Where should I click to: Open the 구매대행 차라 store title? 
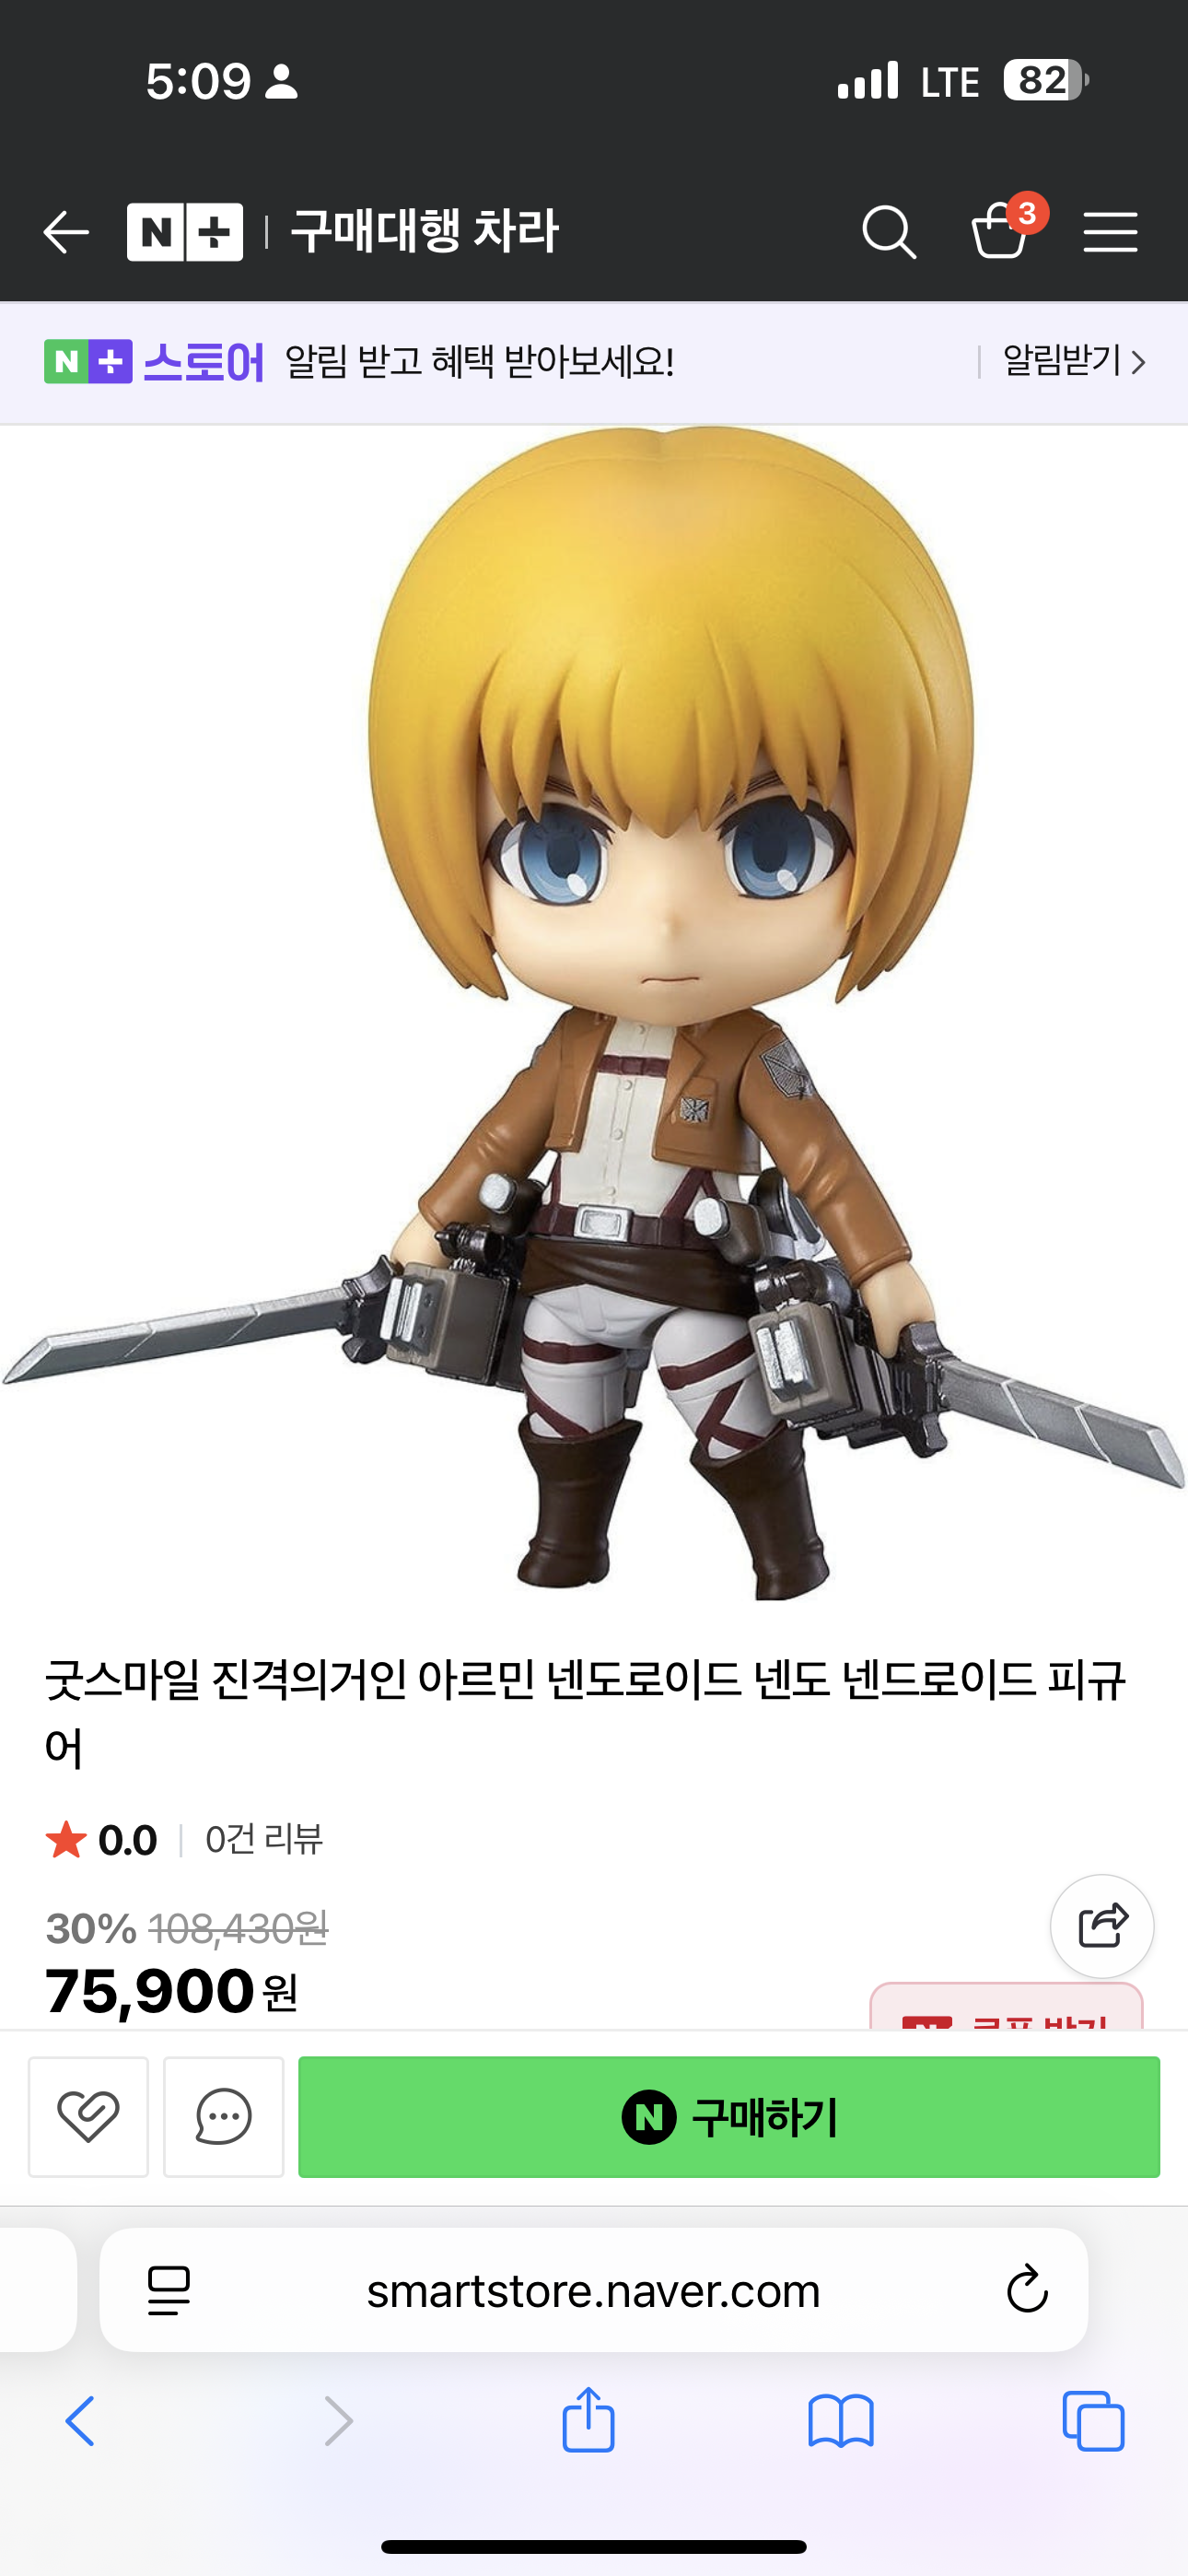click(424, 232)
